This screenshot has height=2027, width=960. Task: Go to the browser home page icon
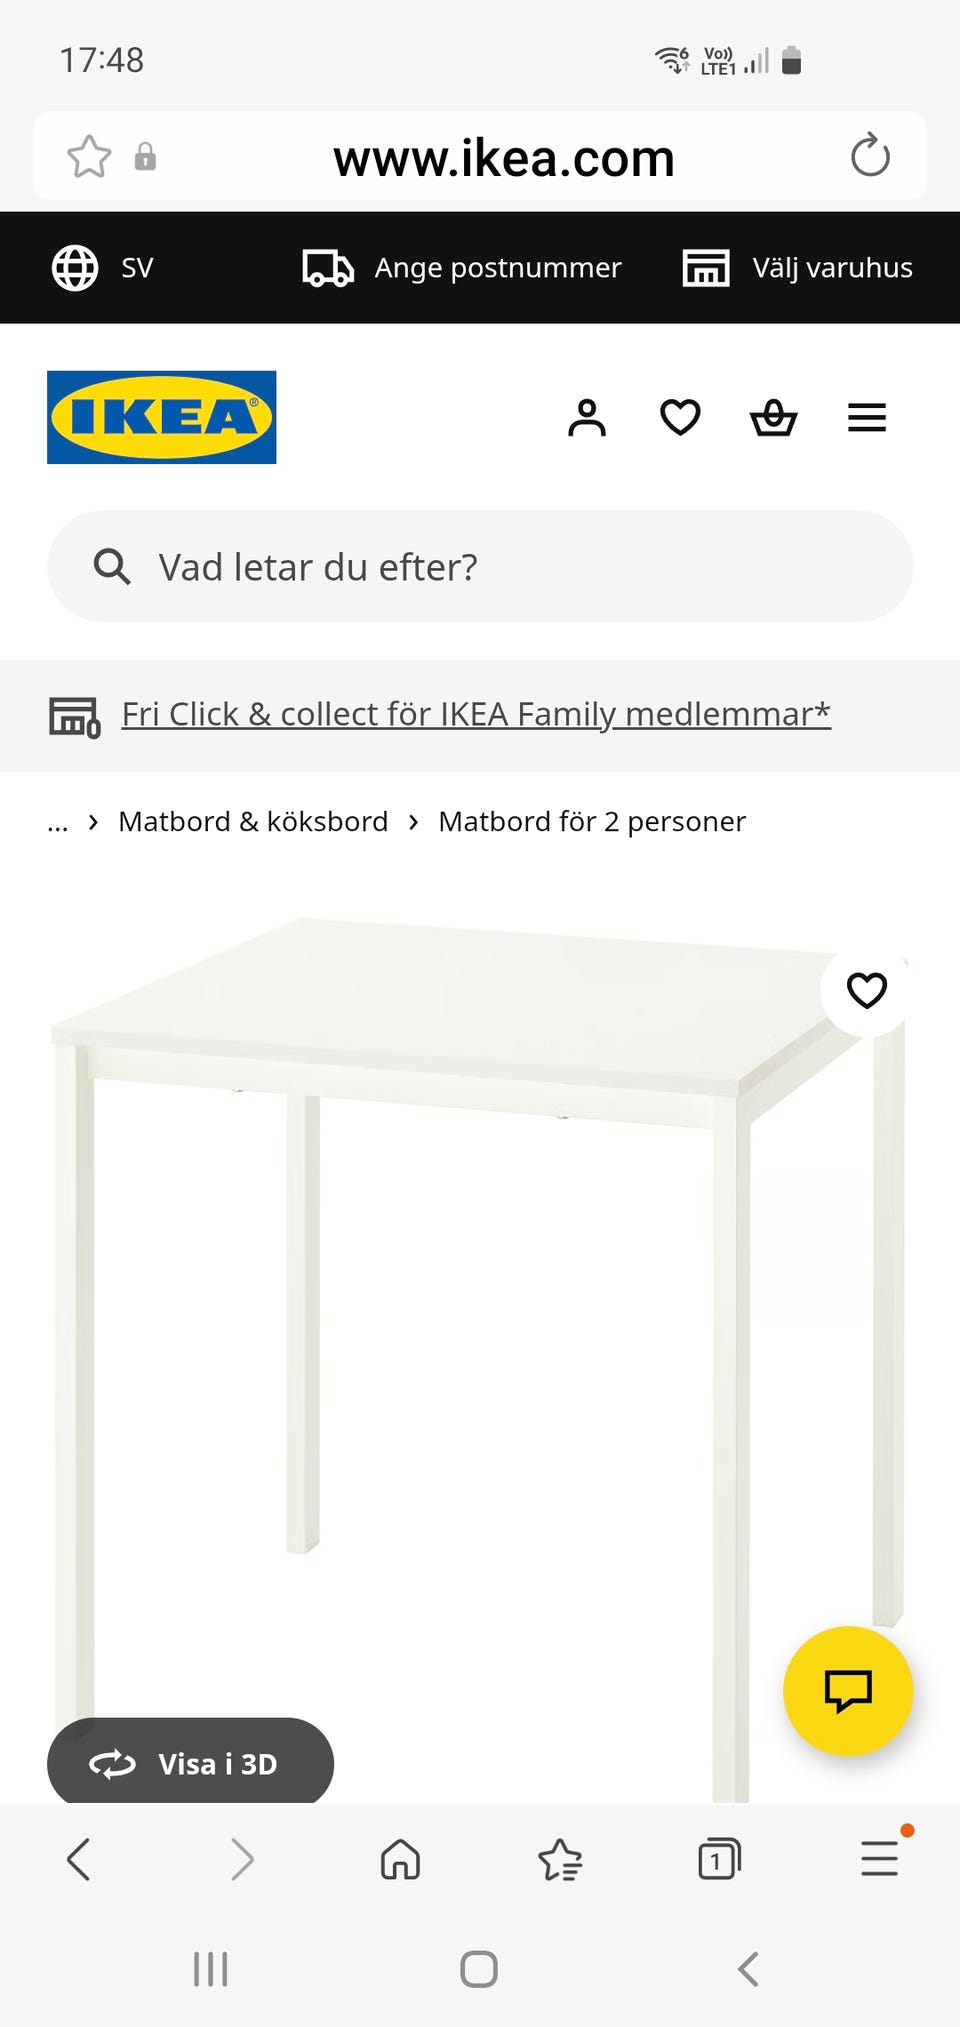400,1859
